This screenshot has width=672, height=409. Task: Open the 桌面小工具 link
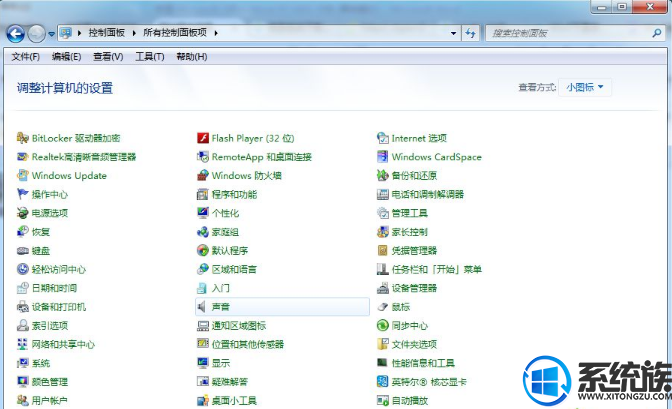click(x=234, y=400)
